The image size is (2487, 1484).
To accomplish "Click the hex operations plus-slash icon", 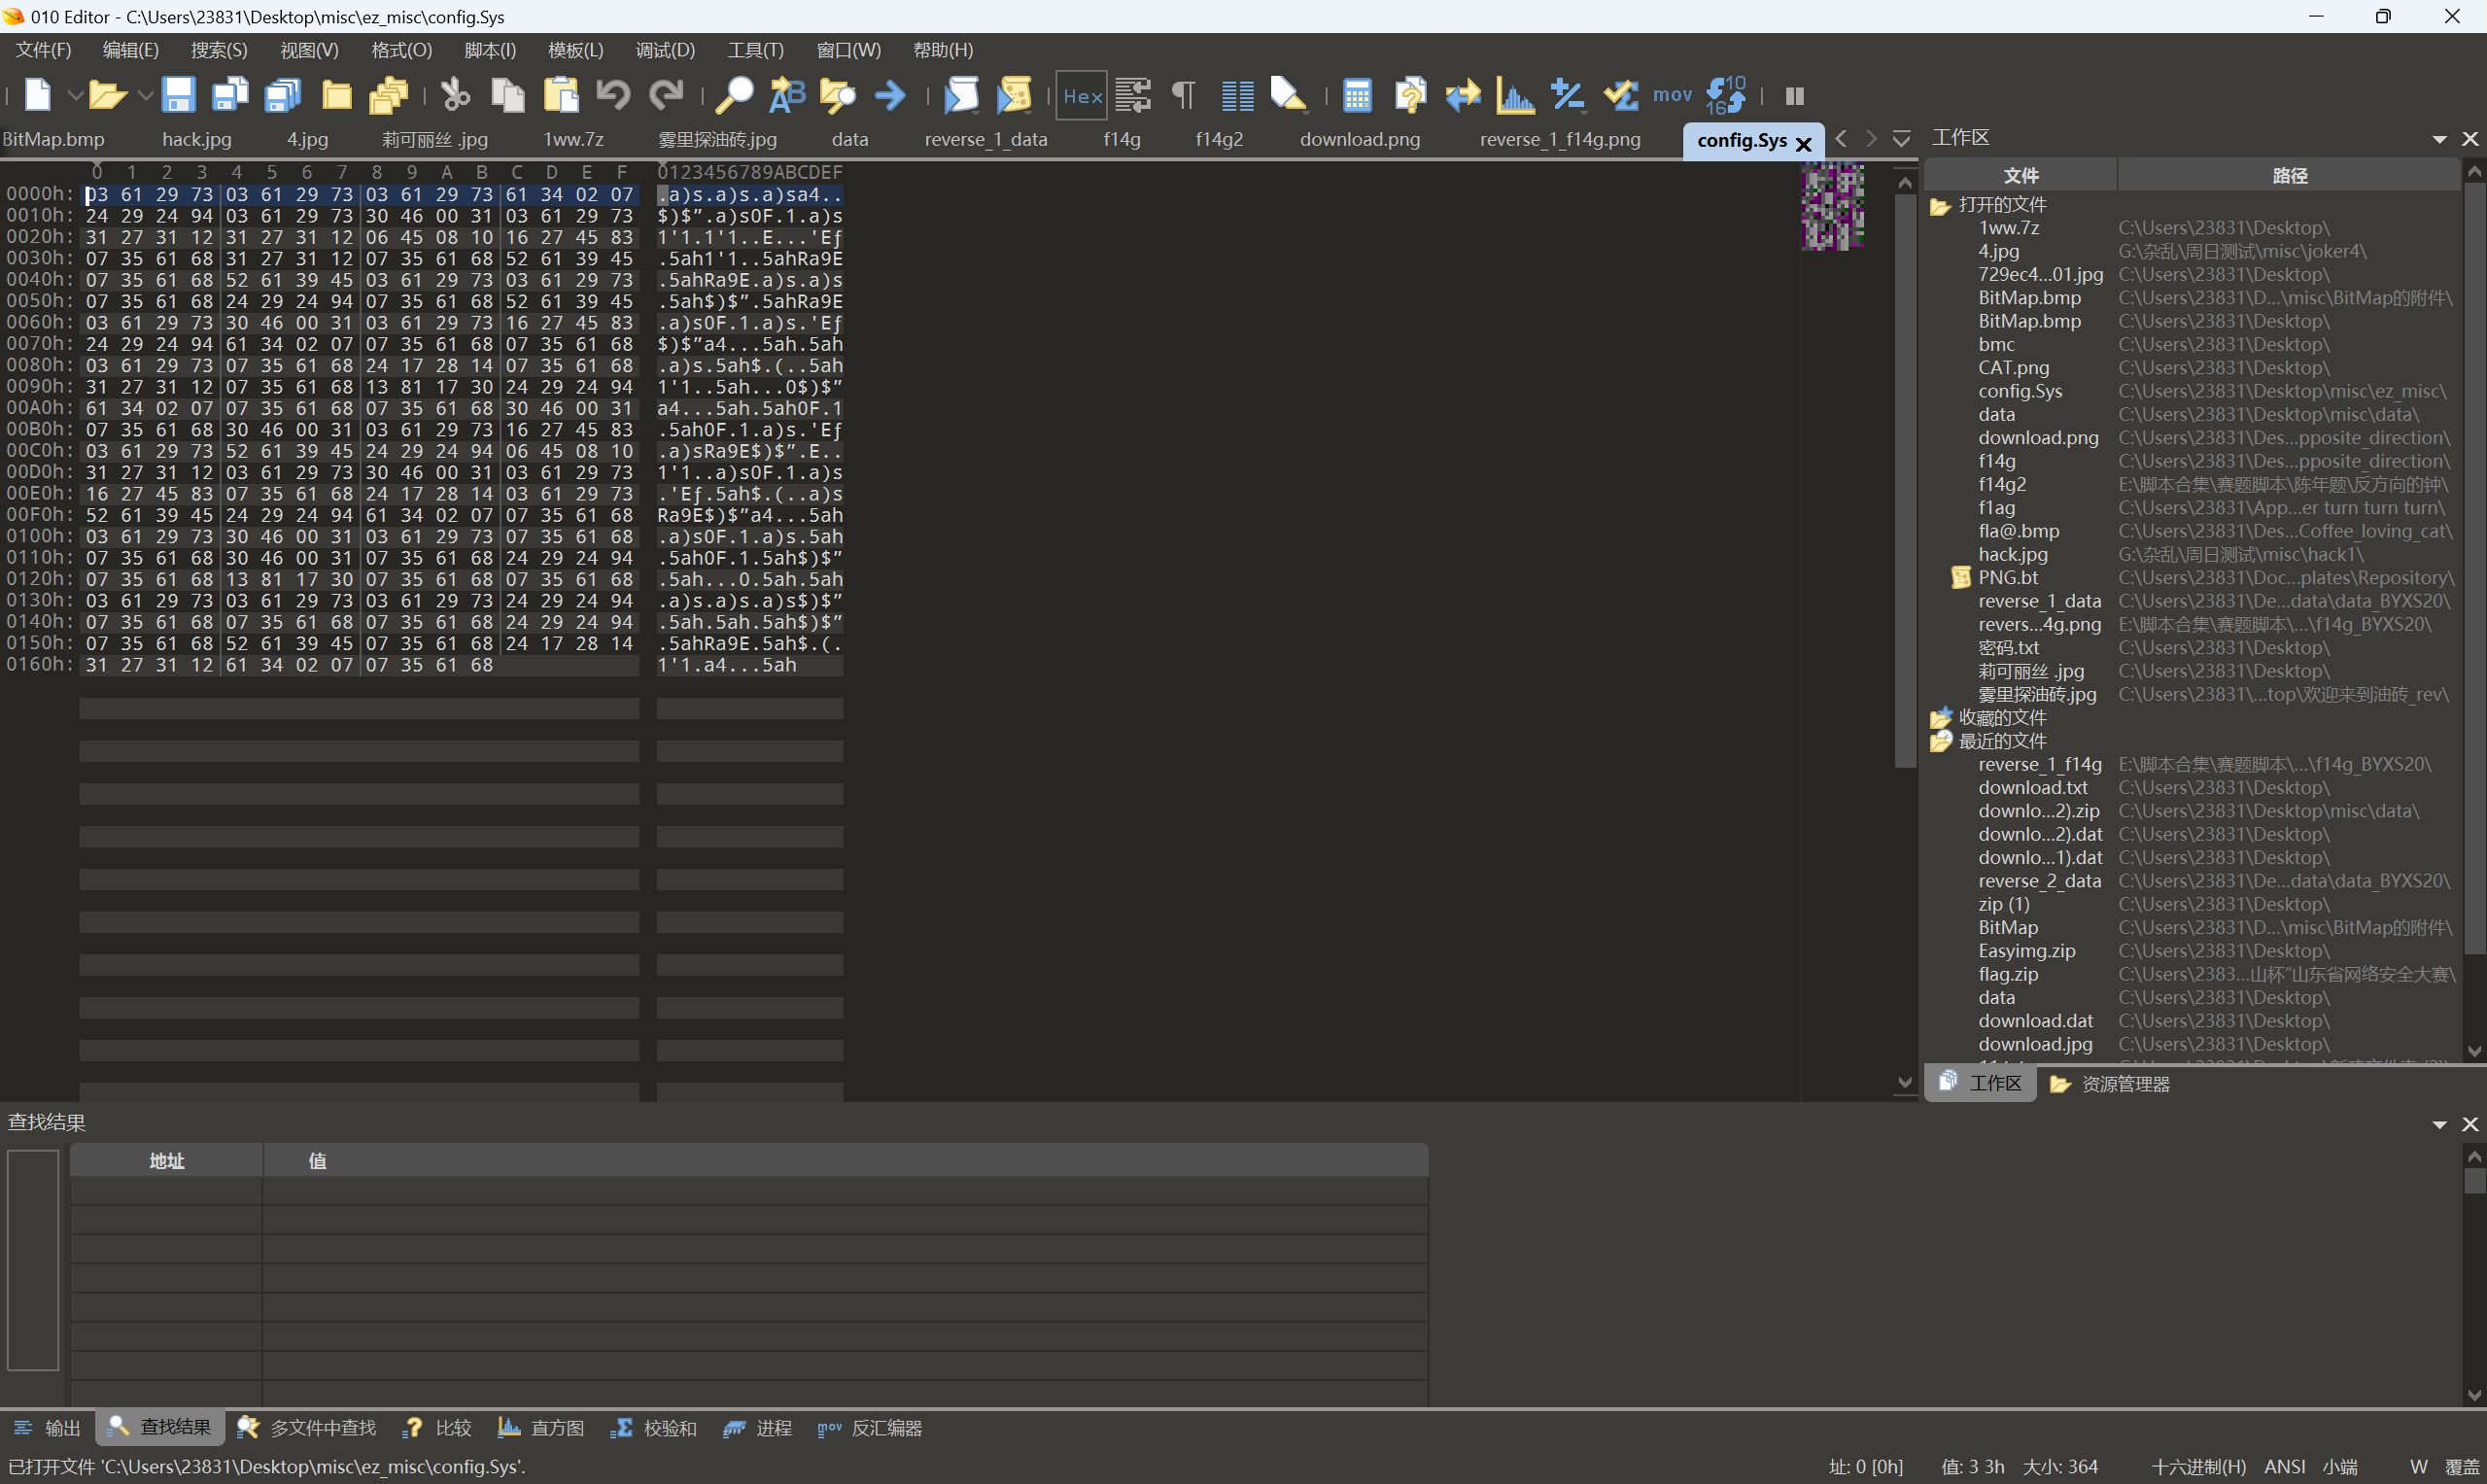I will (1567, 95).
